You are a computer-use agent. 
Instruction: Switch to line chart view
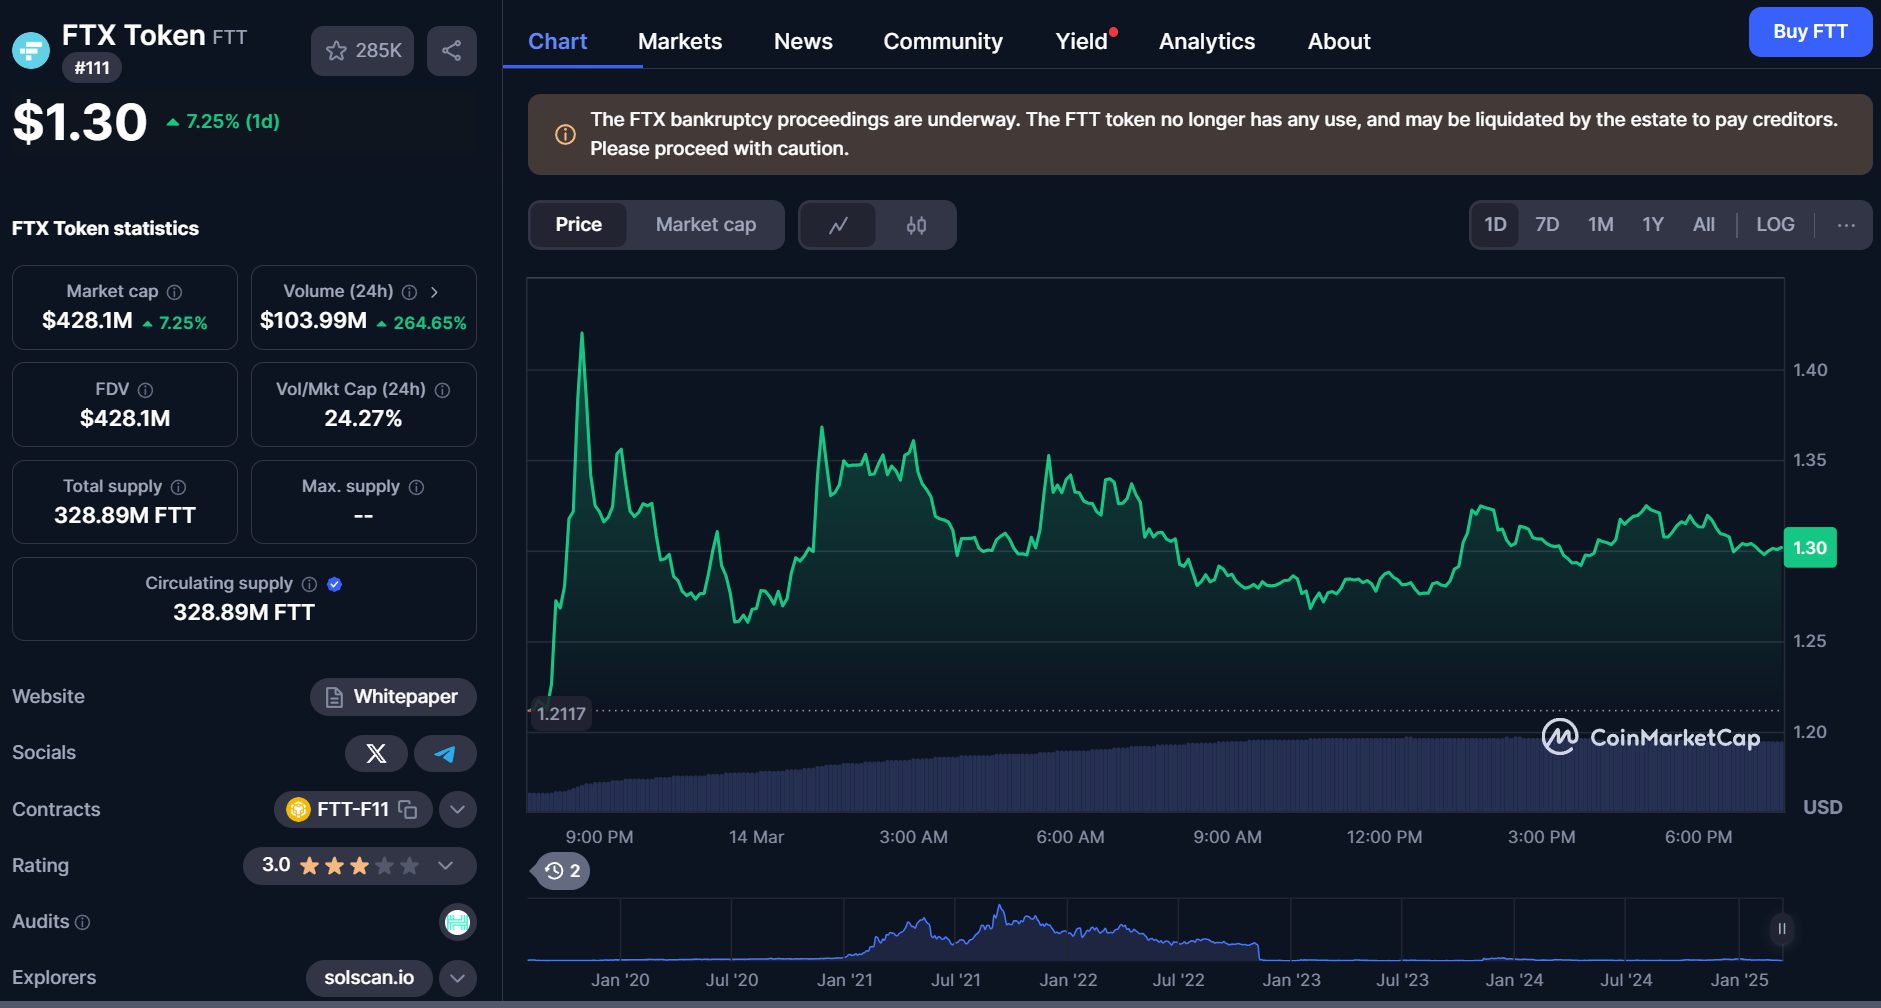tap(838, 225)
